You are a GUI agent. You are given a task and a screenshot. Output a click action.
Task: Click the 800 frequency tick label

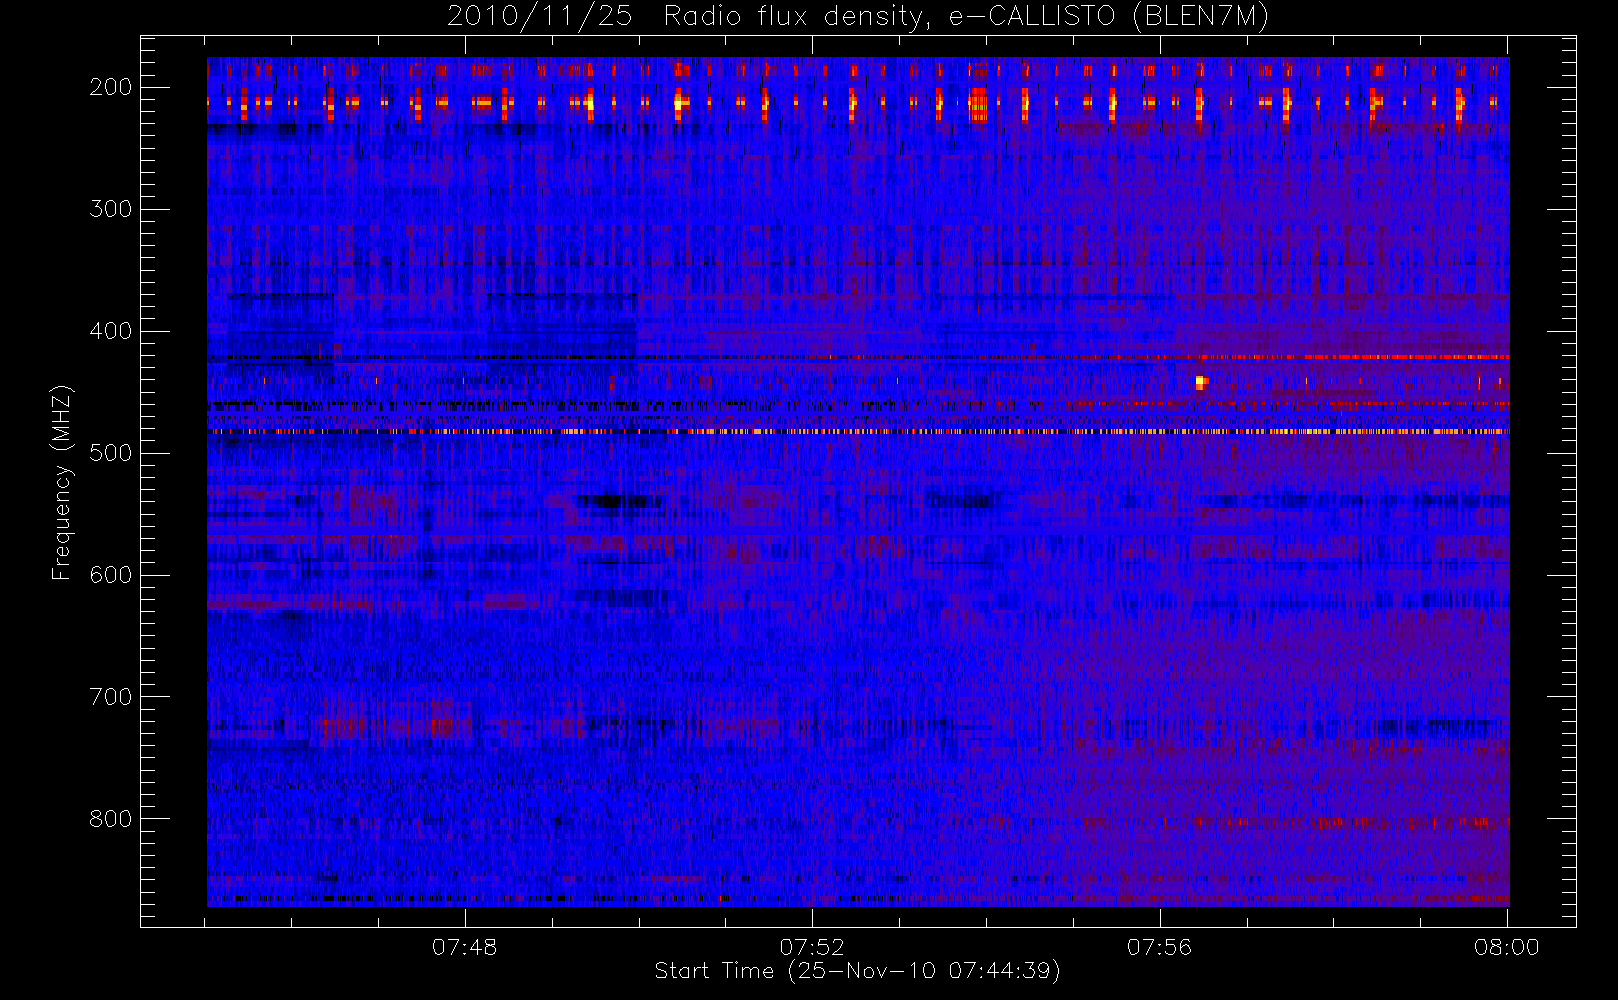(111, 819)
